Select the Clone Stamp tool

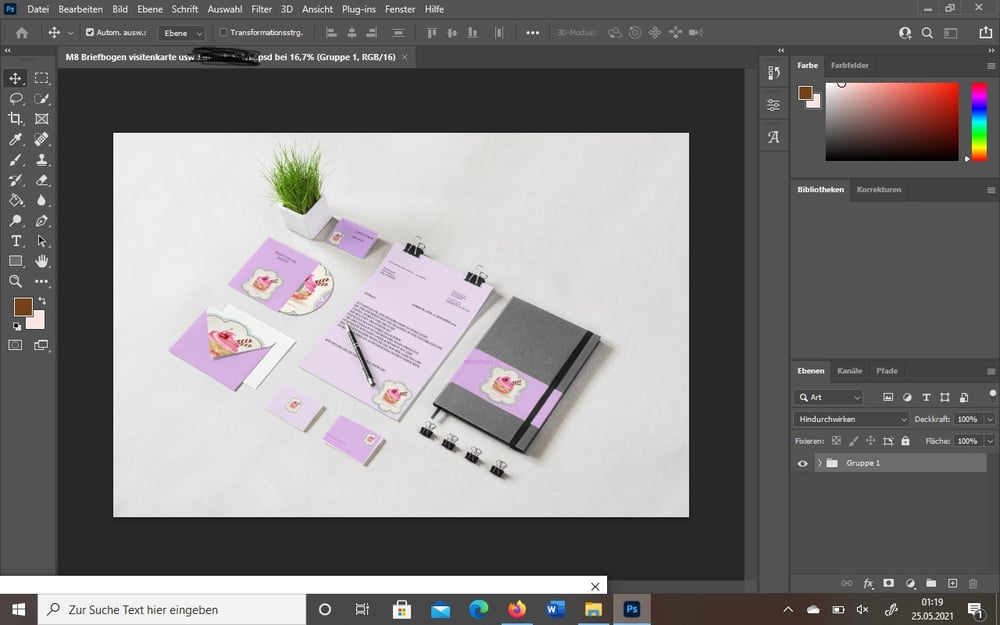click(x=41, y=159)
